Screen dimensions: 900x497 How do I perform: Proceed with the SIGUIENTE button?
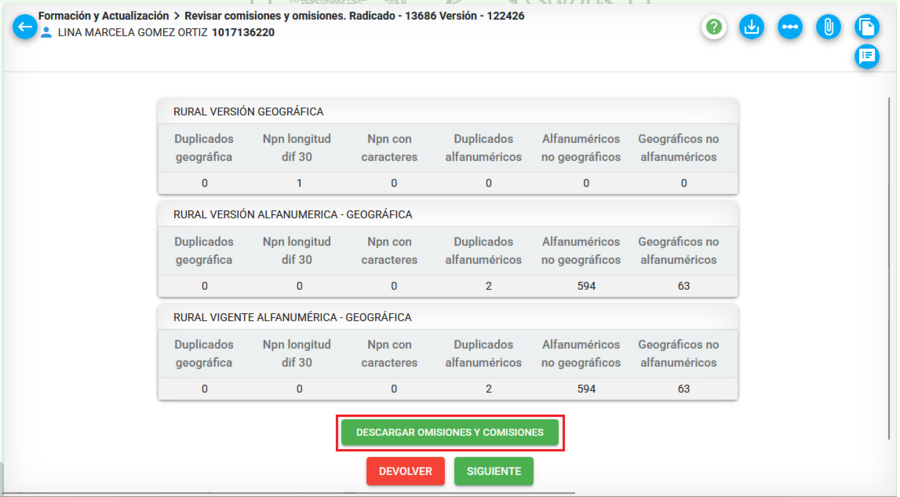(494, 471)
